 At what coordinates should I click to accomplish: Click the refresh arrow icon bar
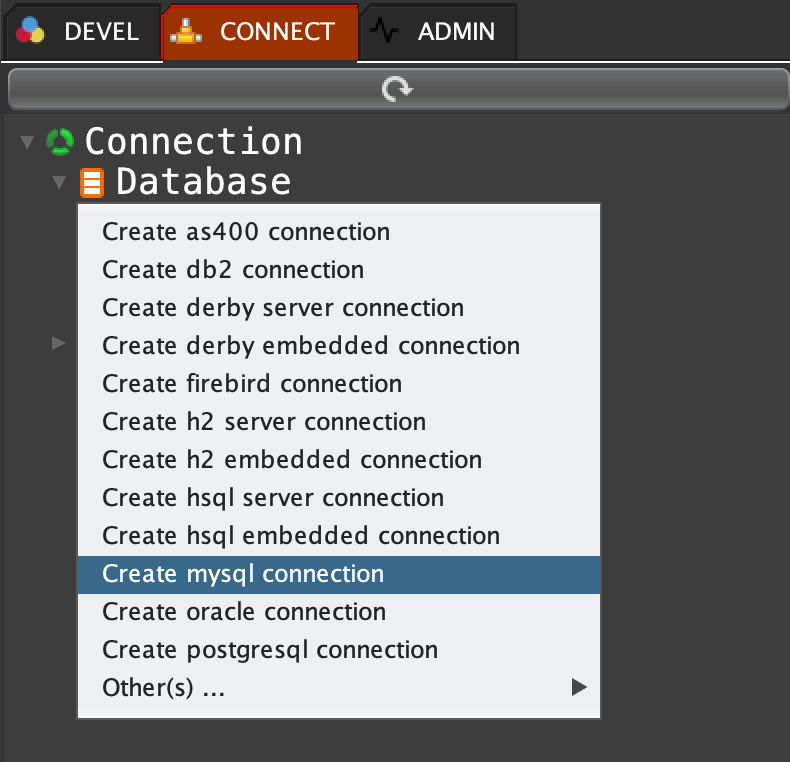click(x=397, y=90)
